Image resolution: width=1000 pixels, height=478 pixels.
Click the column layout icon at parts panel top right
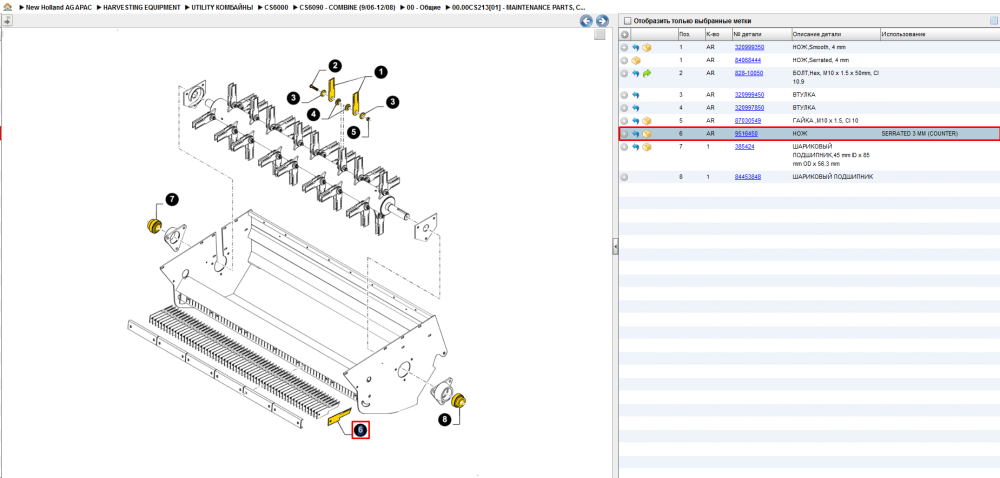993,21
